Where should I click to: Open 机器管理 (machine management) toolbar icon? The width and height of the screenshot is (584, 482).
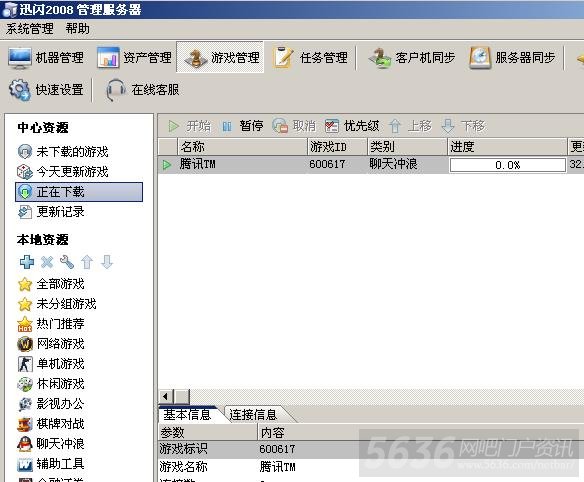pyautogui.click(x=20, y=58)
